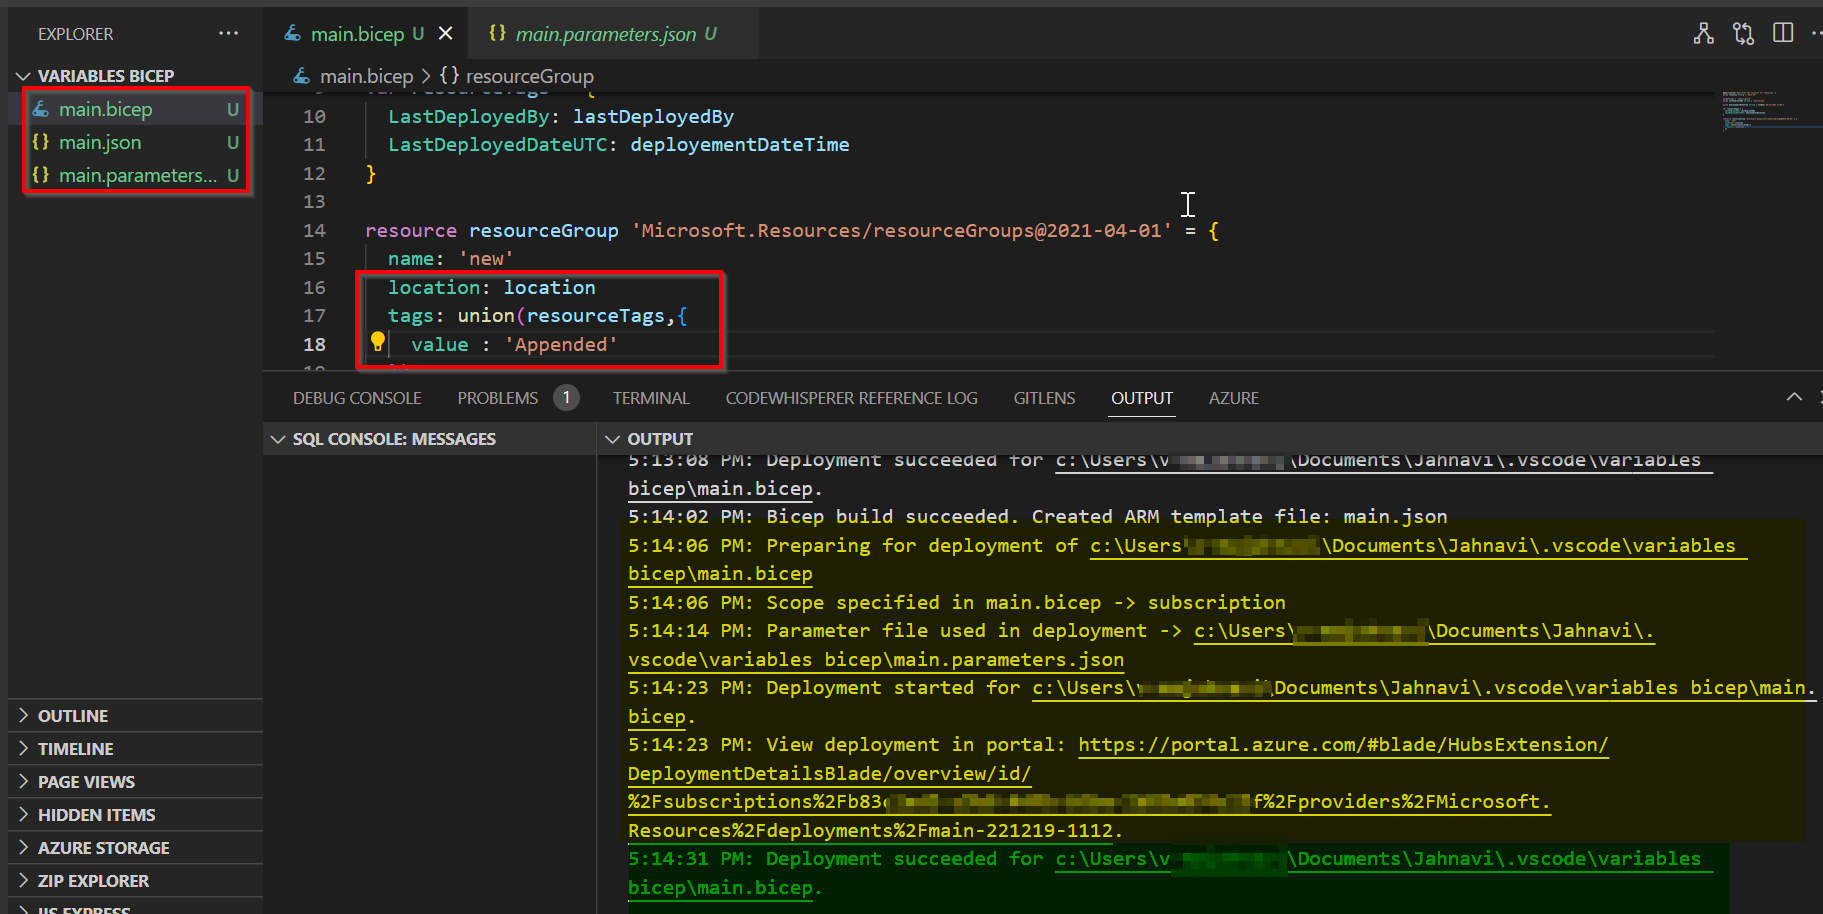Switch to TERMINAL panel tab
Image resolution: width=1823 pixels, height=914 pixels.
coord(651,398)
